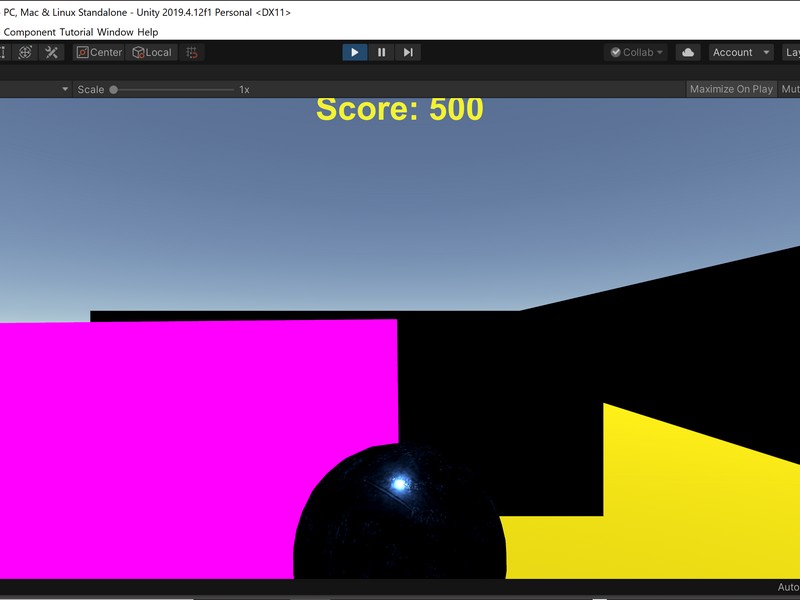Select the custom Transform tool icon

click(25, 52)
